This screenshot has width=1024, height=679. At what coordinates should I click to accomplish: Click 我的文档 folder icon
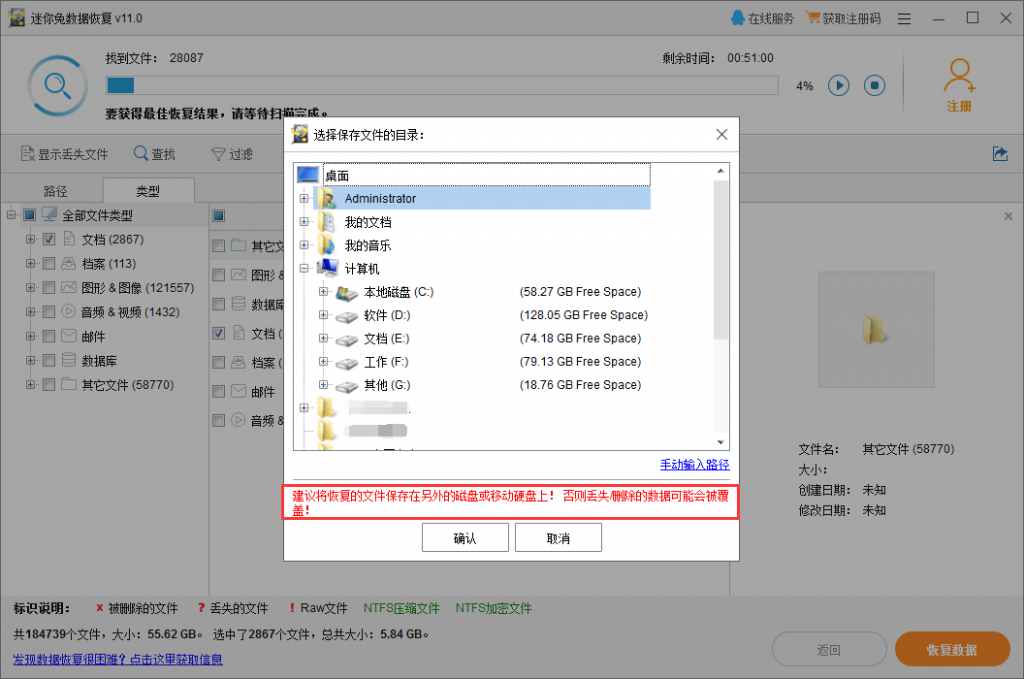click(328, 222)
